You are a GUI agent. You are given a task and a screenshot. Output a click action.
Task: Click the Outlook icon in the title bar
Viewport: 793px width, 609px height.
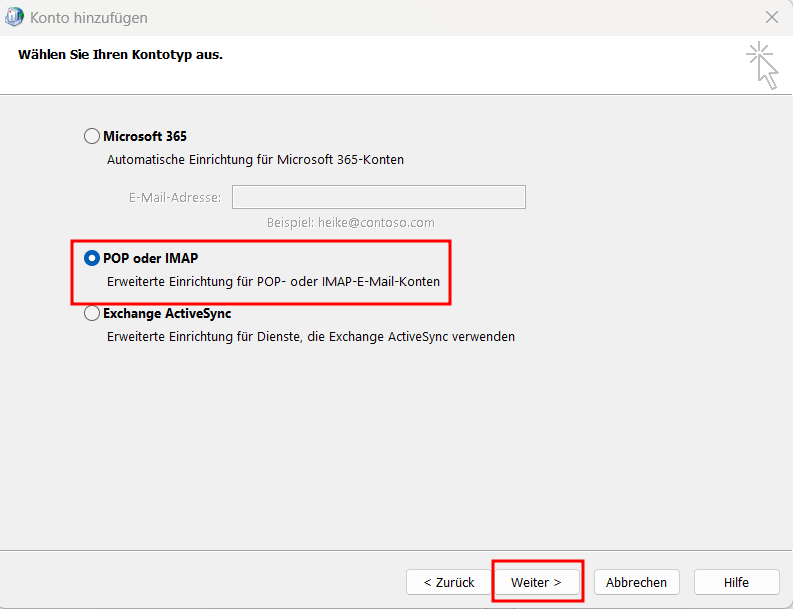point(15,18)
